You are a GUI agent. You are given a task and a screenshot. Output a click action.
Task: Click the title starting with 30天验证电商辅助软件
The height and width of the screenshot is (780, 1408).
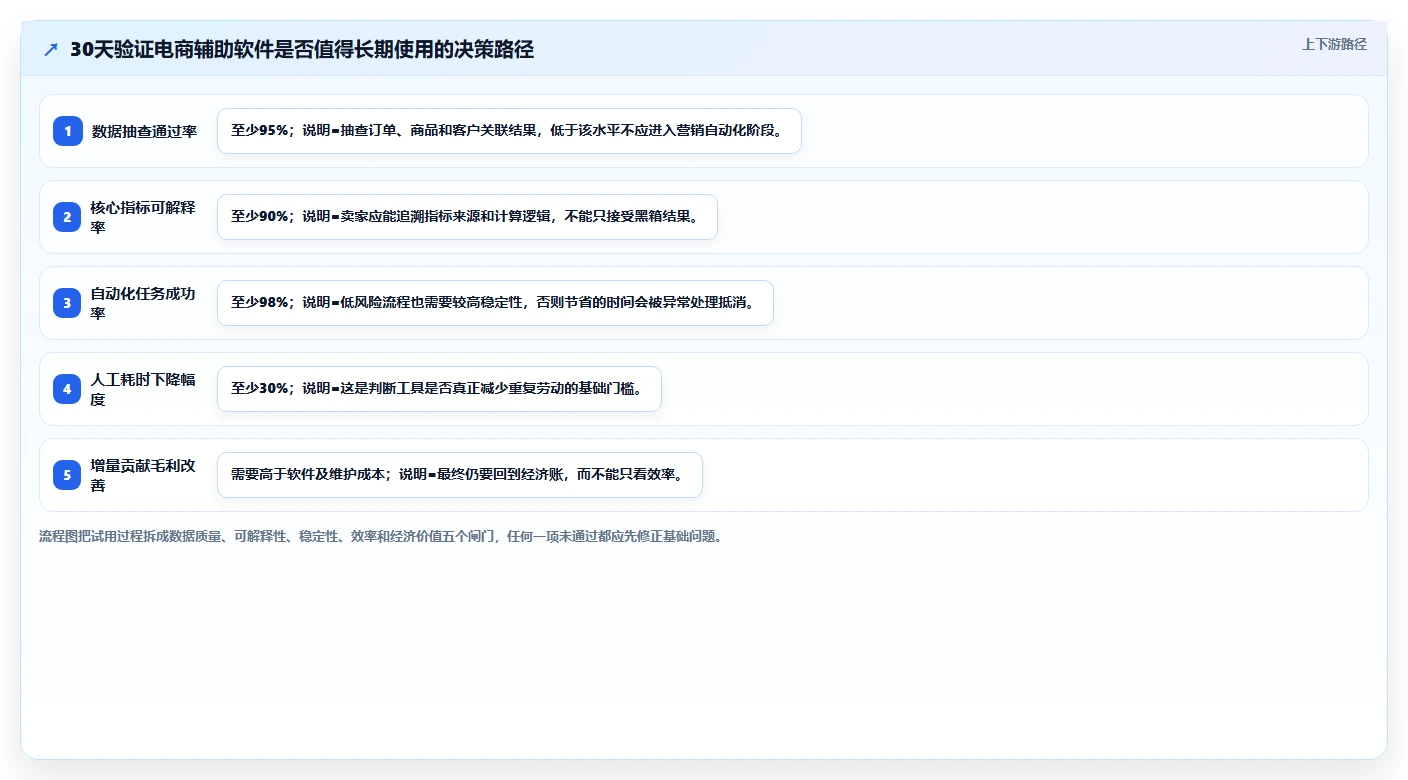[x=302, y=50]
